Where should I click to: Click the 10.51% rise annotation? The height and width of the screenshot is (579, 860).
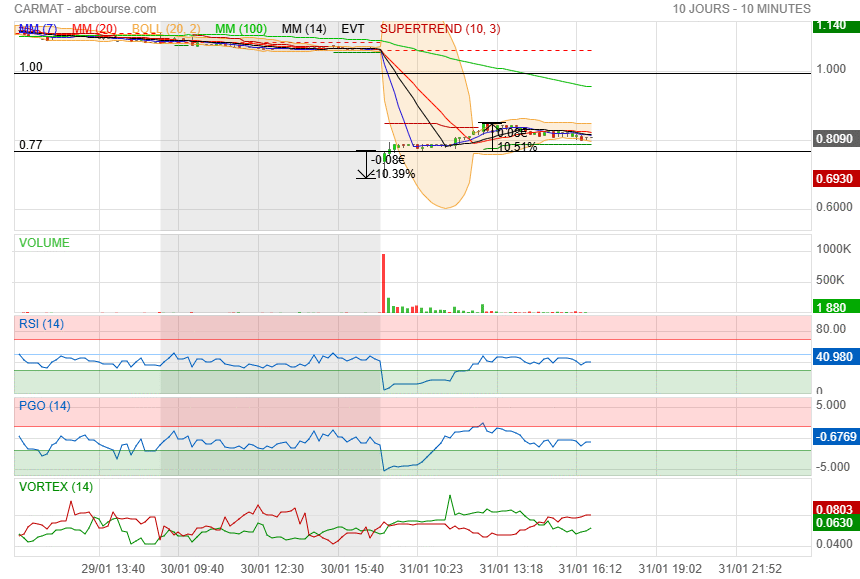click(x=517, y=146)
